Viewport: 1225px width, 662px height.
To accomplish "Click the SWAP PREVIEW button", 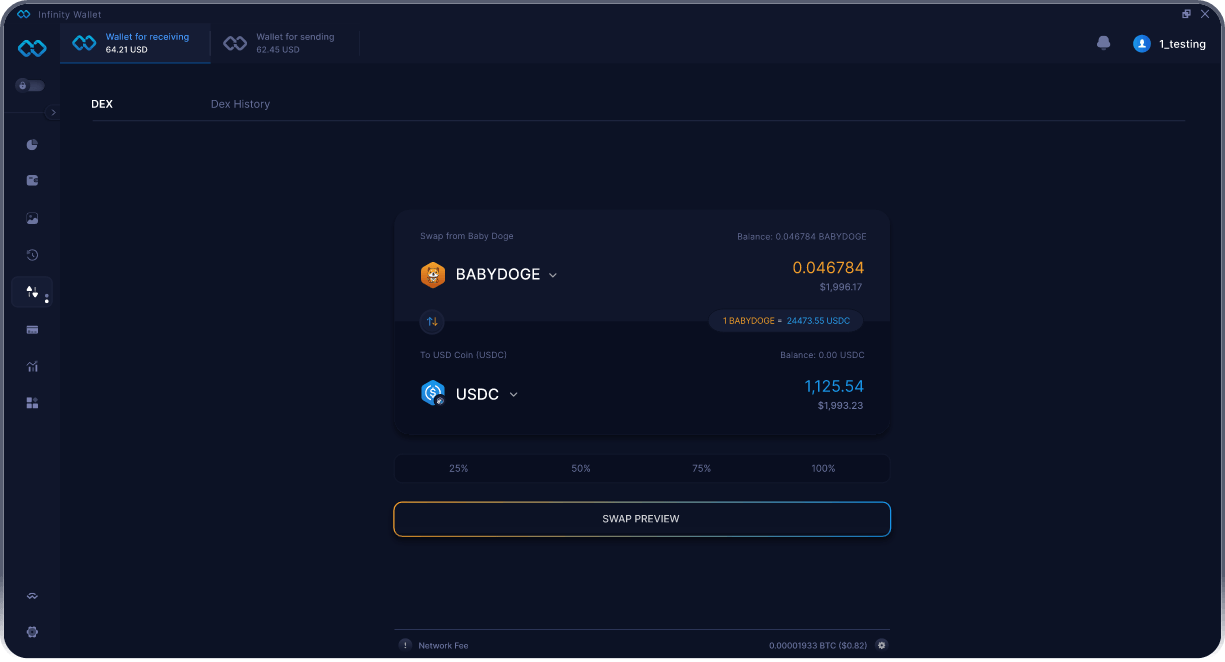I will coord(642,519).
